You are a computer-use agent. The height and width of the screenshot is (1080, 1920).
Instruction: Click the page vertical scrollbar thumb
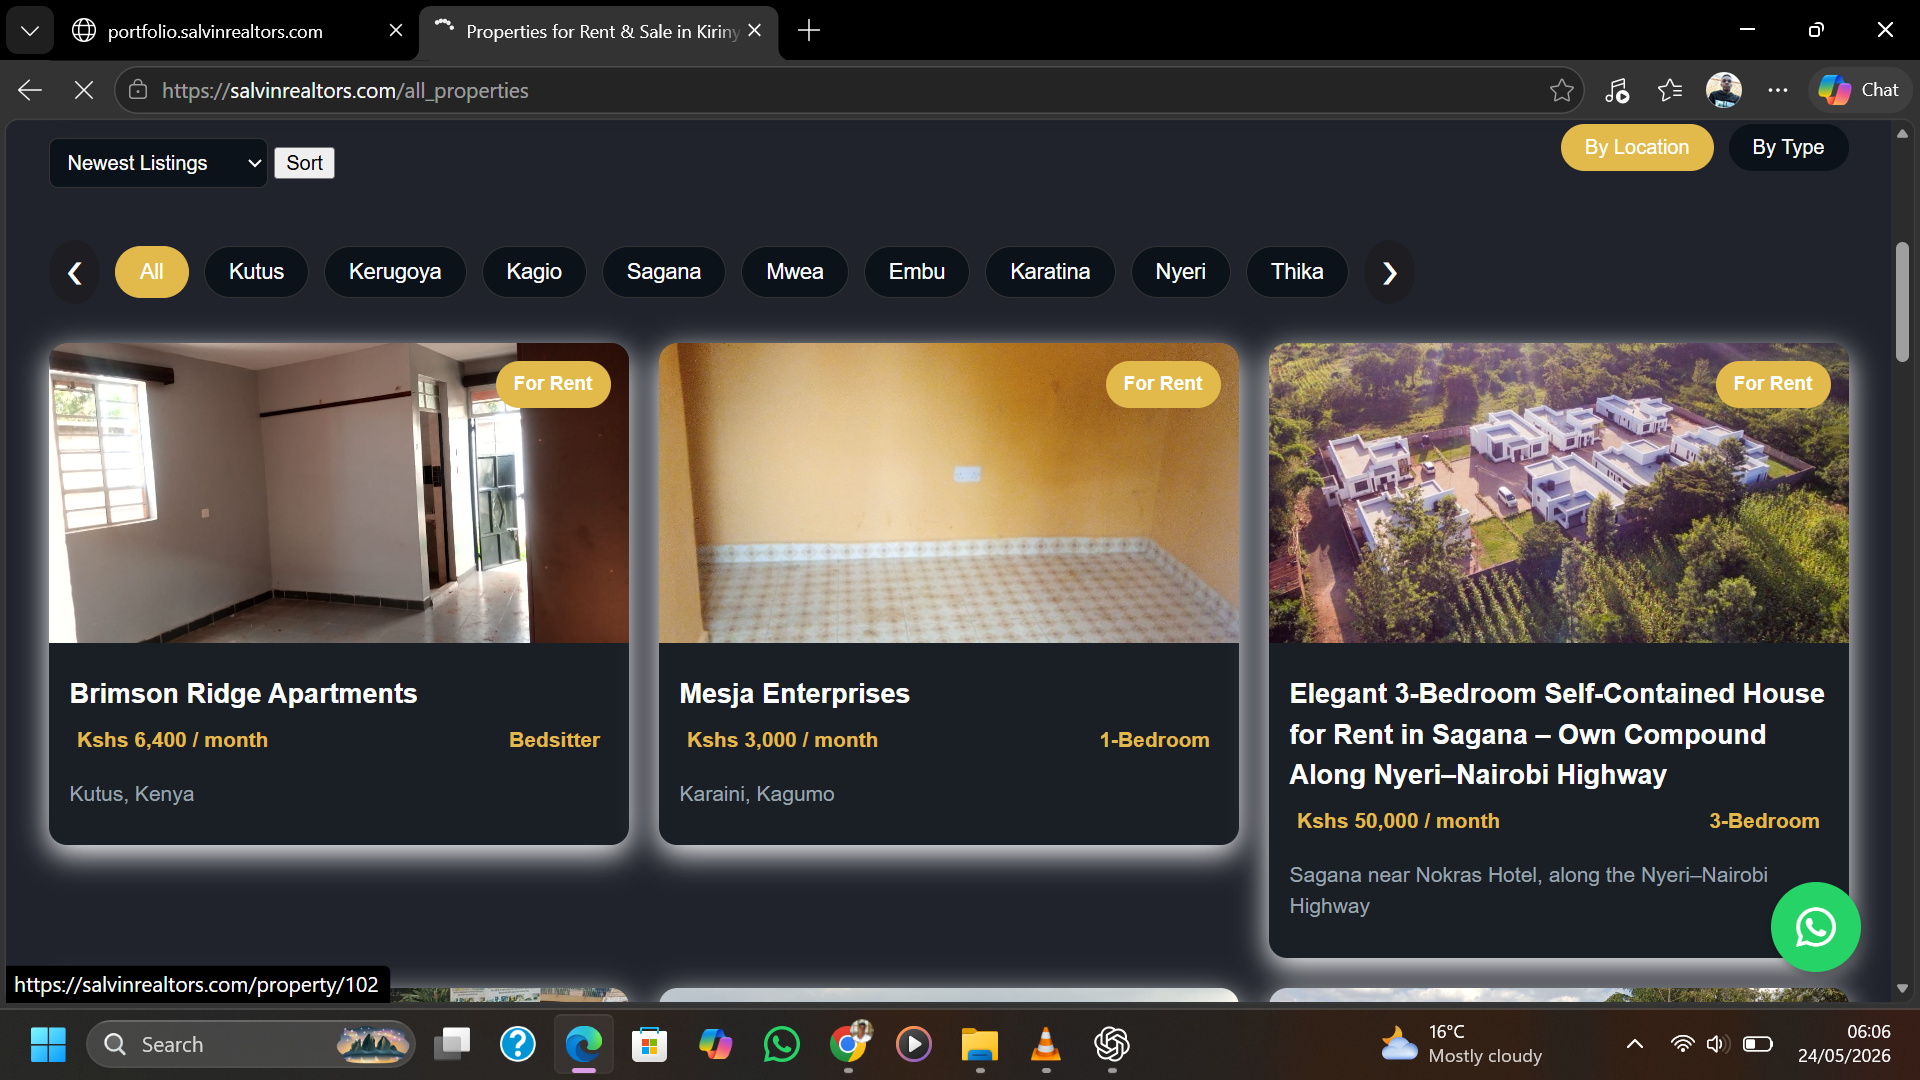[1902, 302]
